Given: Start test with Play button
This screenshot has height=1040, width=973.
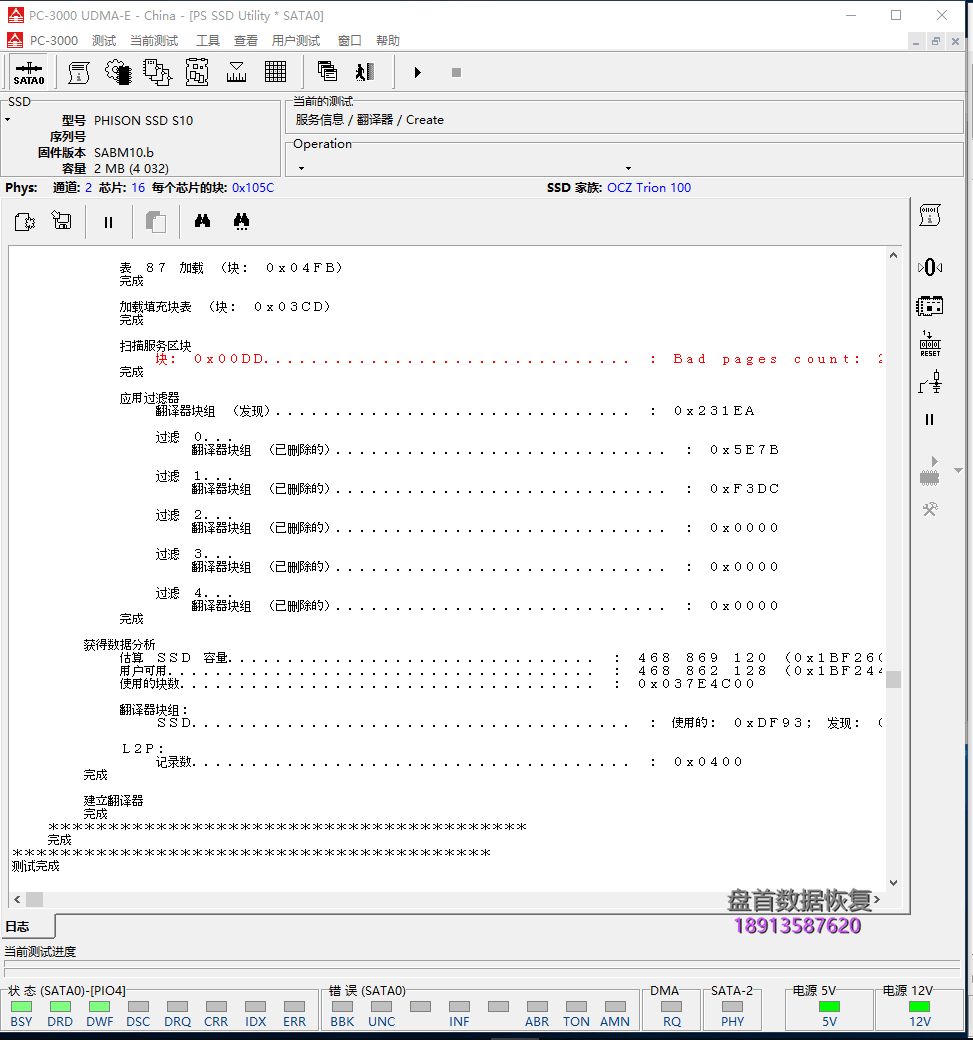Looking at the screenshot, I should click(417, 72).
